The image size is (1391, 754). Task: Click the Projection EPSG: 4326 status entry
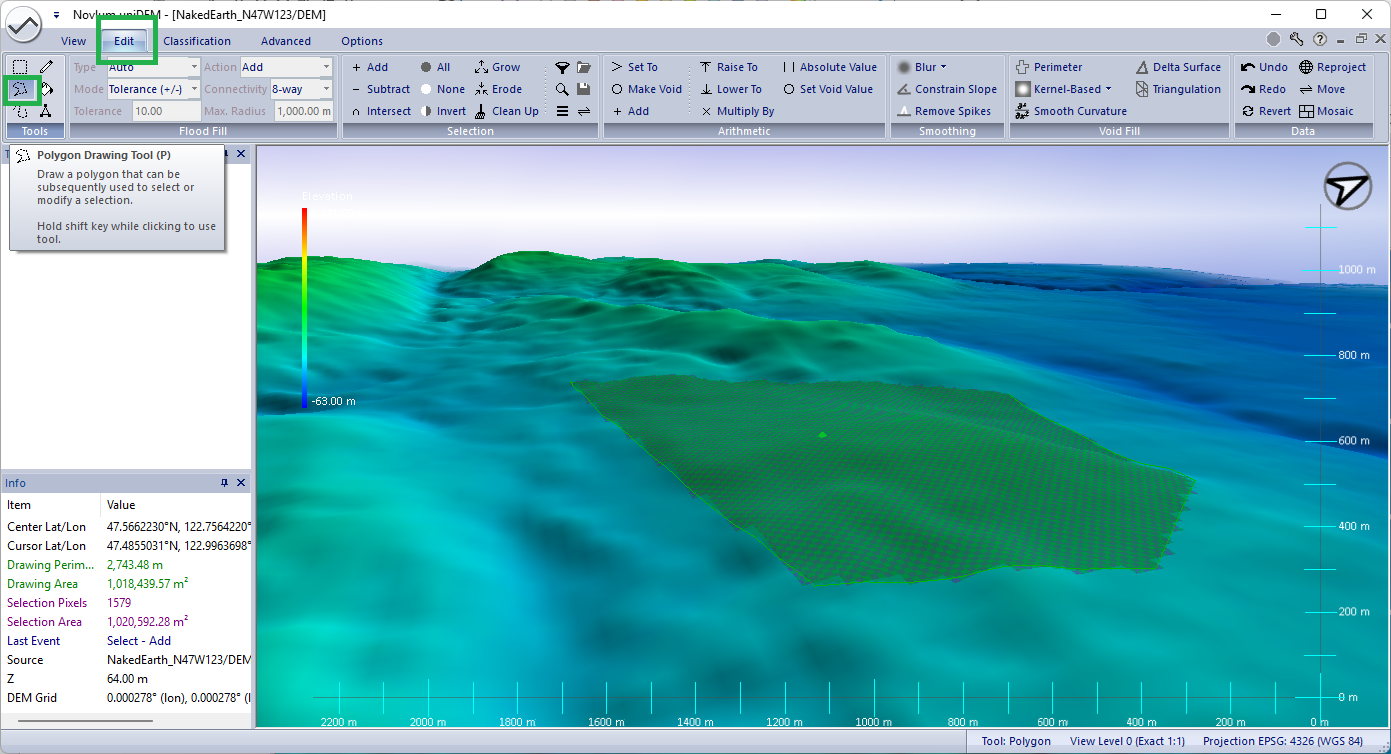pos(1283,741)
